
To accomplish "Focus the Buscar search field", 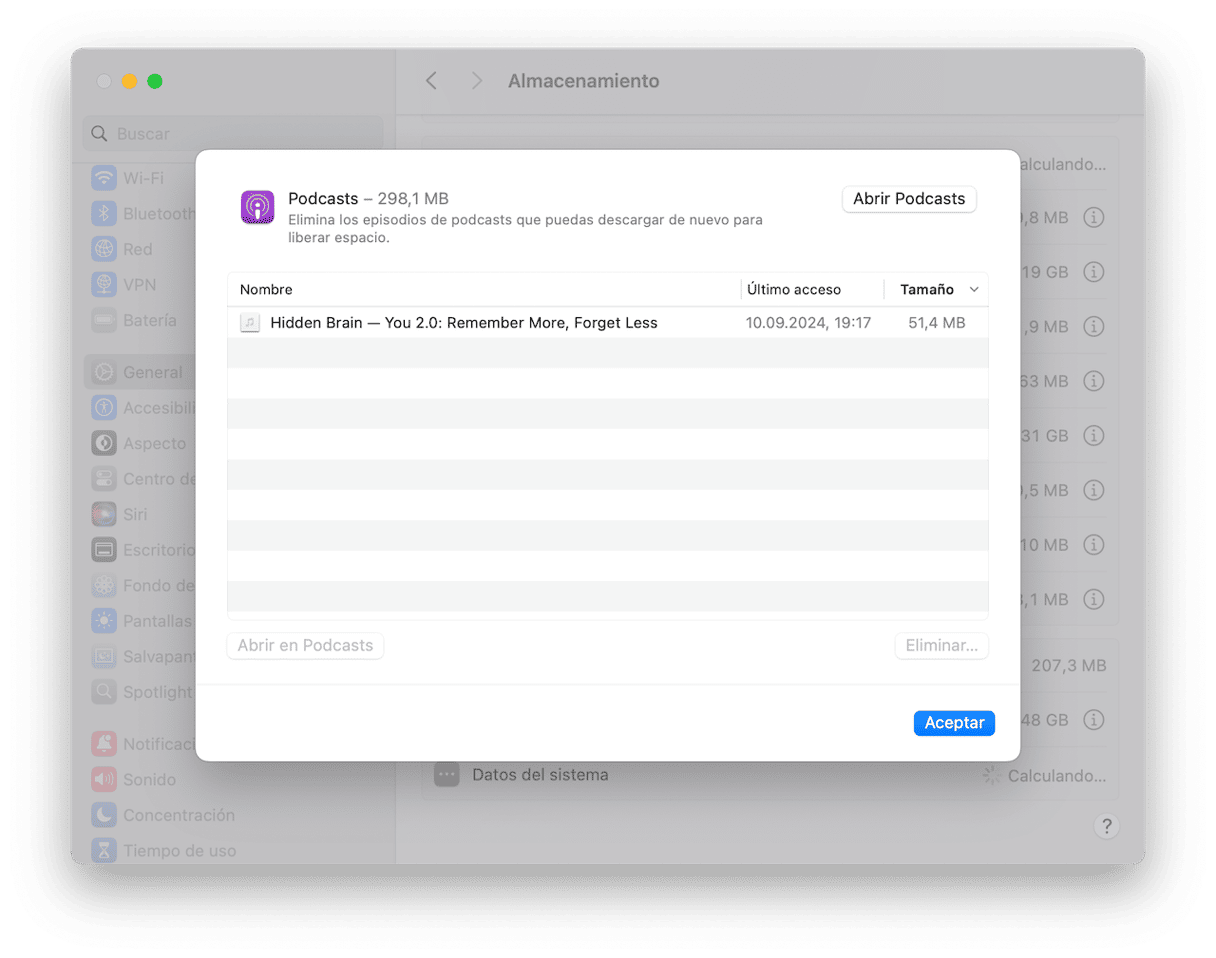I will point(233,133).
